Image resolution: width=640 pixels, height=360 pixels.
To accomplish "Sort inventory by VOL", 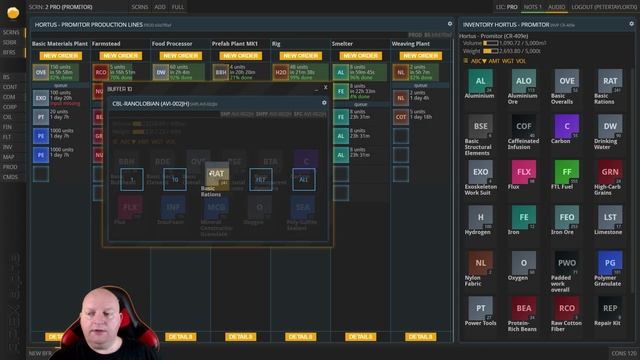I will (521, 61).
